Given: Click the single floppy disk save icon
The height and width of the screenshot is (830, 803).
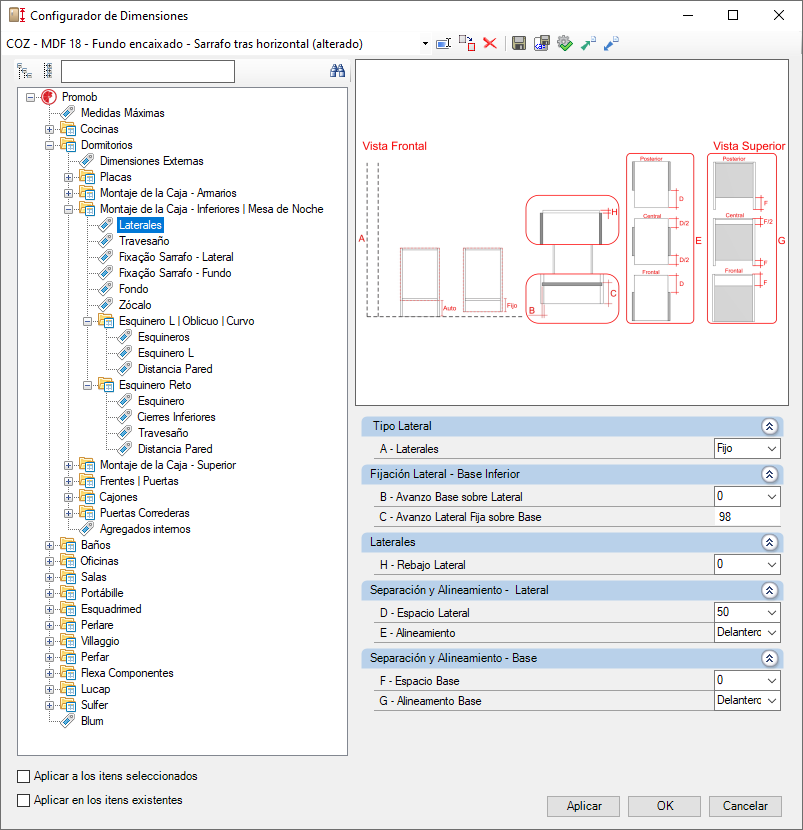Looking at the screenshot, I should (519, 43).
